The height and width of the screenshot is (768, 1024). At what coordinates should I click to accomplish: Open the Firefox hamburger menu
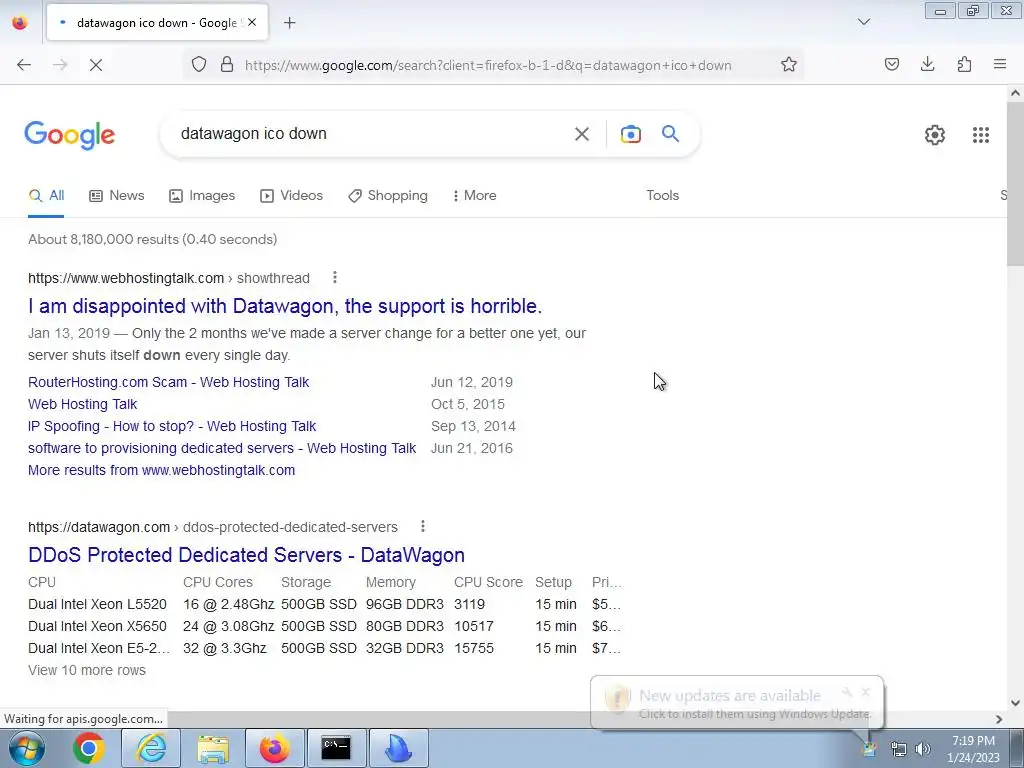(x=1000, y=64)
